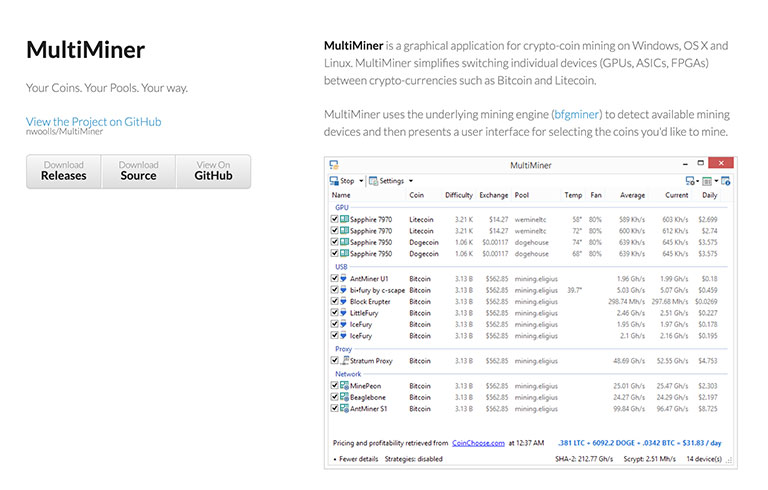Collapse the Network group header
The width and height of the screenshot is (768, 490).
point(348,374)
